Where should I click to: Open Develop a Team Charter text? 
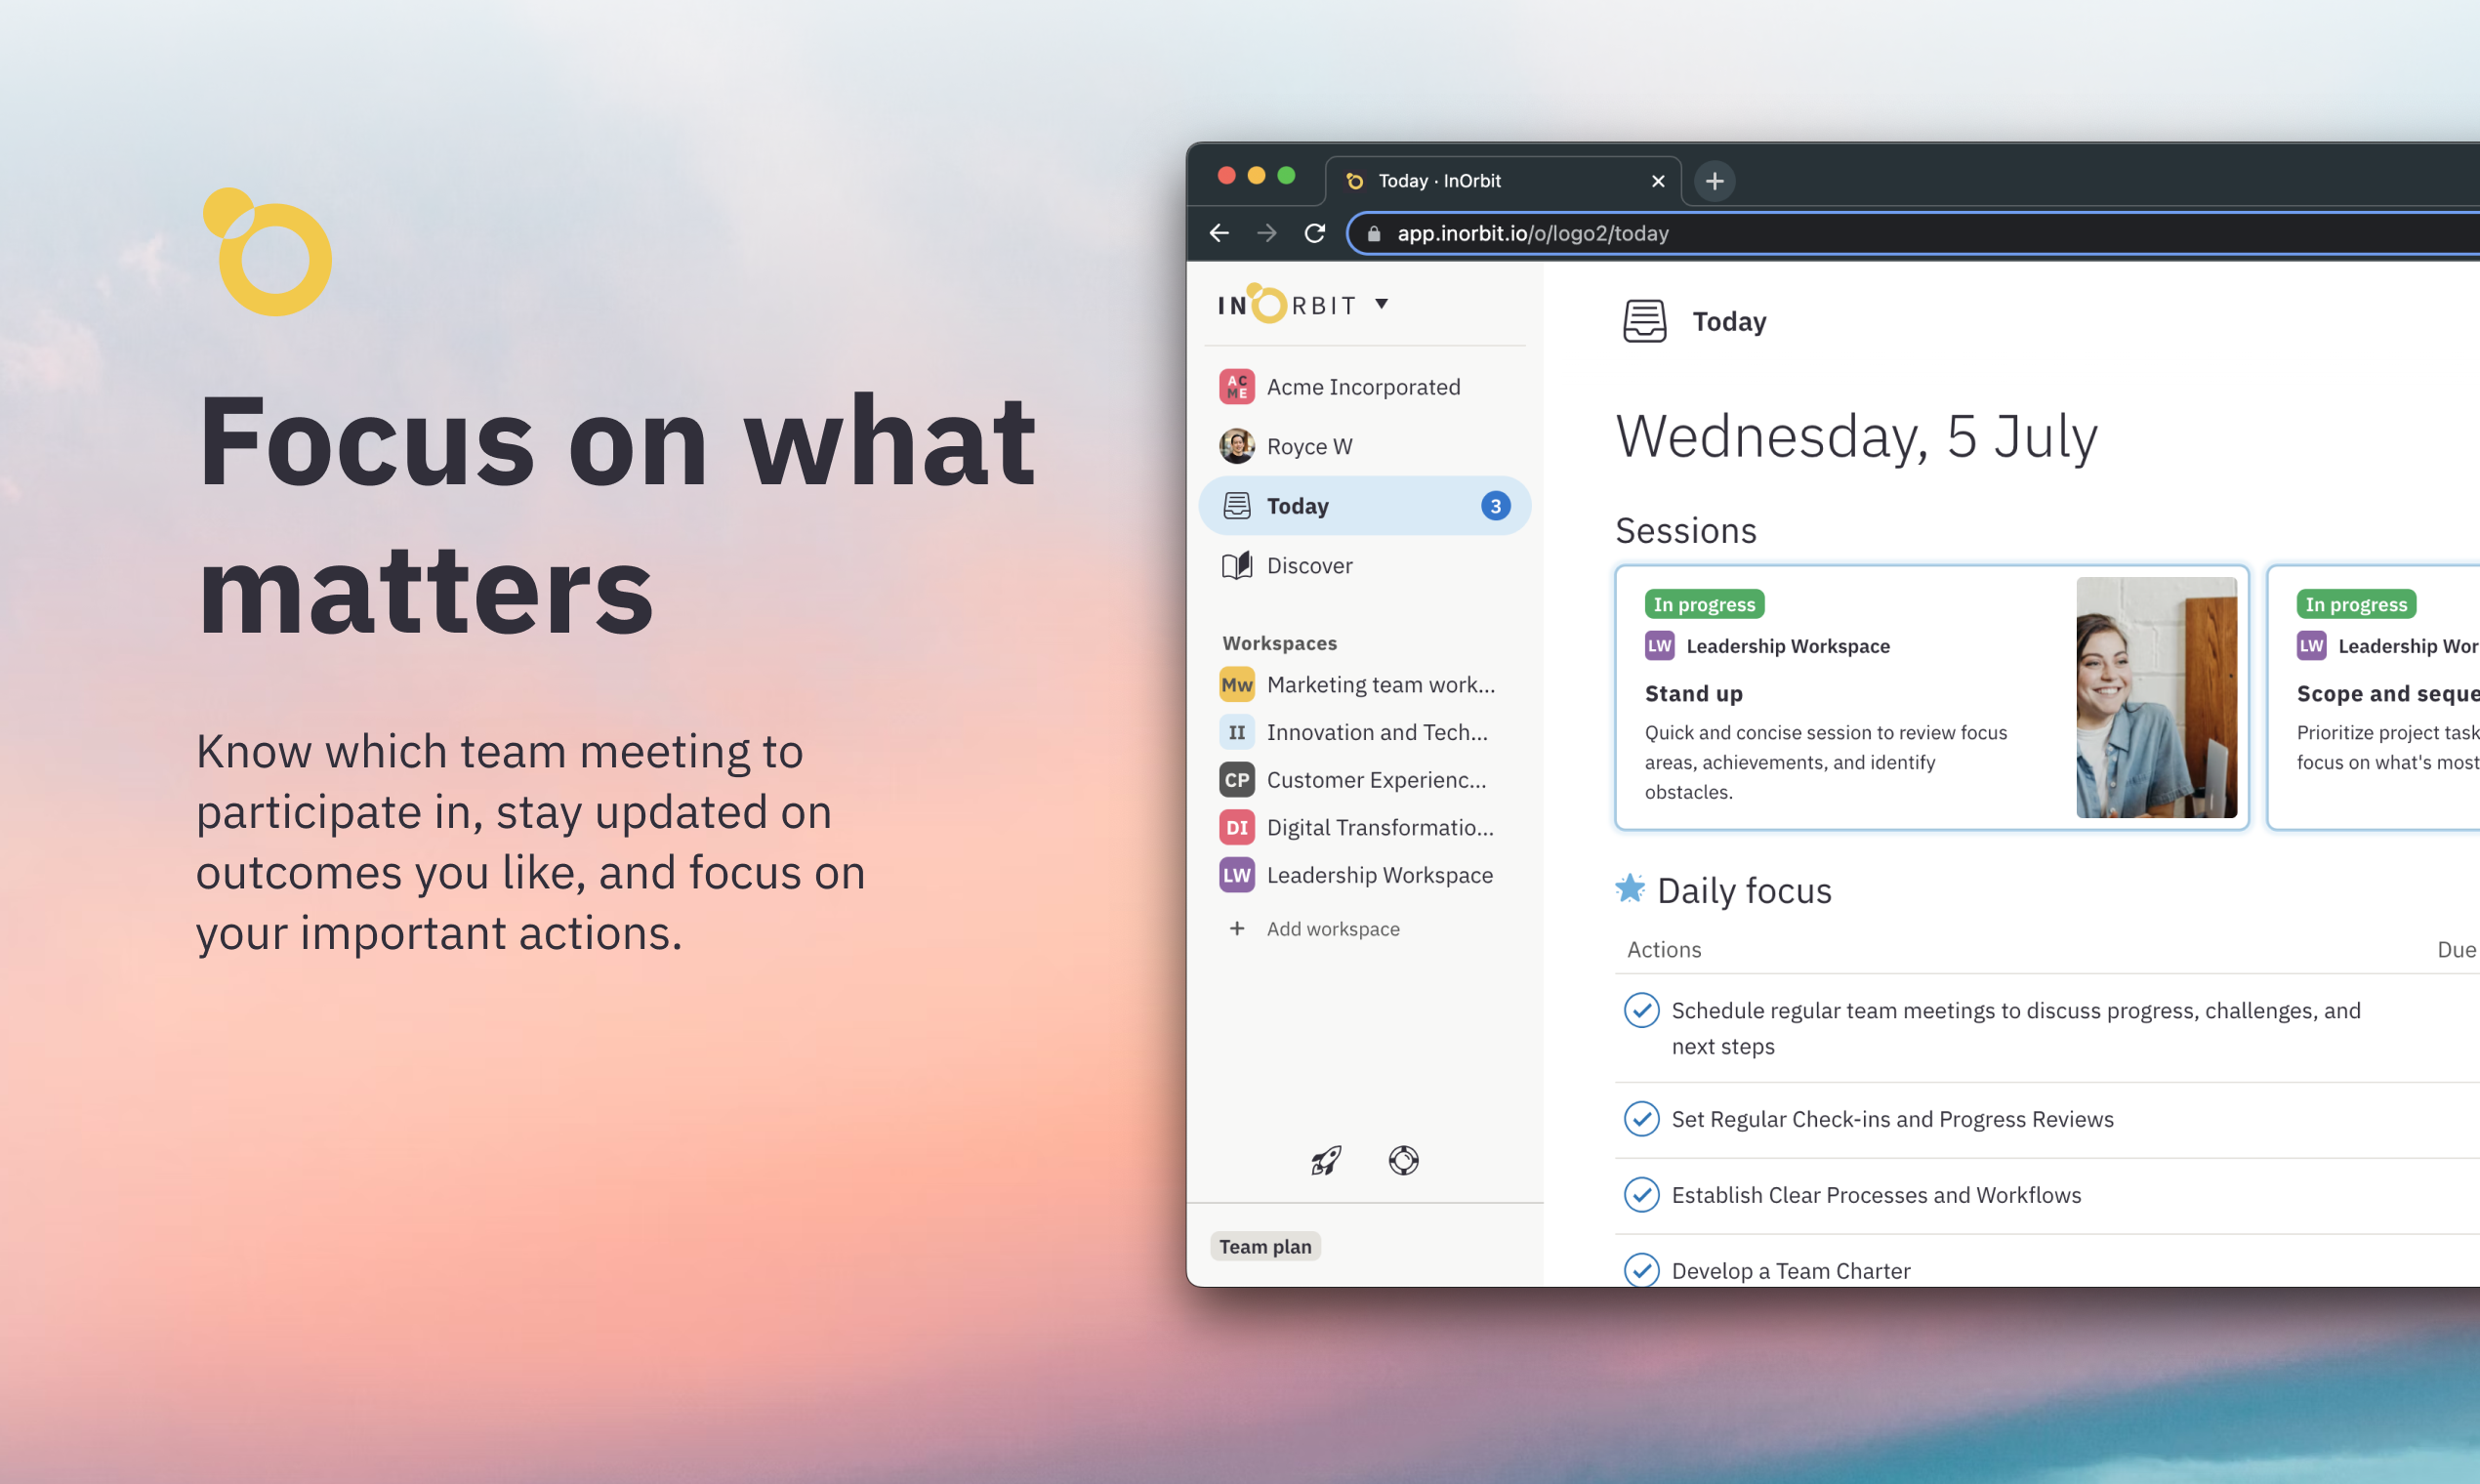(1791, 1271)
